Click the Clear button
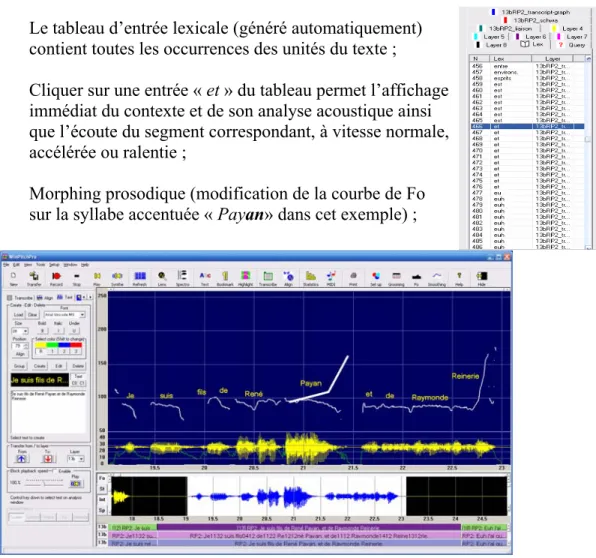The image size is (596, 558). click(33, 315)
